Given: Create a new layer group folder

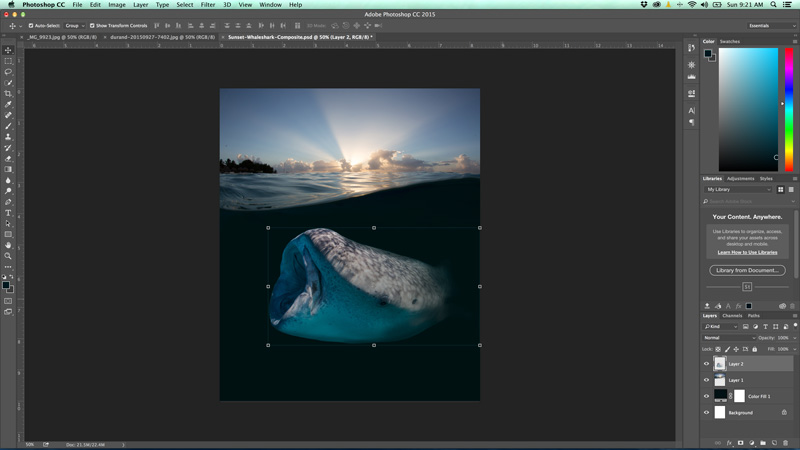Looking at the screenshot, I should pyautogui.click(x=763, y=442).
